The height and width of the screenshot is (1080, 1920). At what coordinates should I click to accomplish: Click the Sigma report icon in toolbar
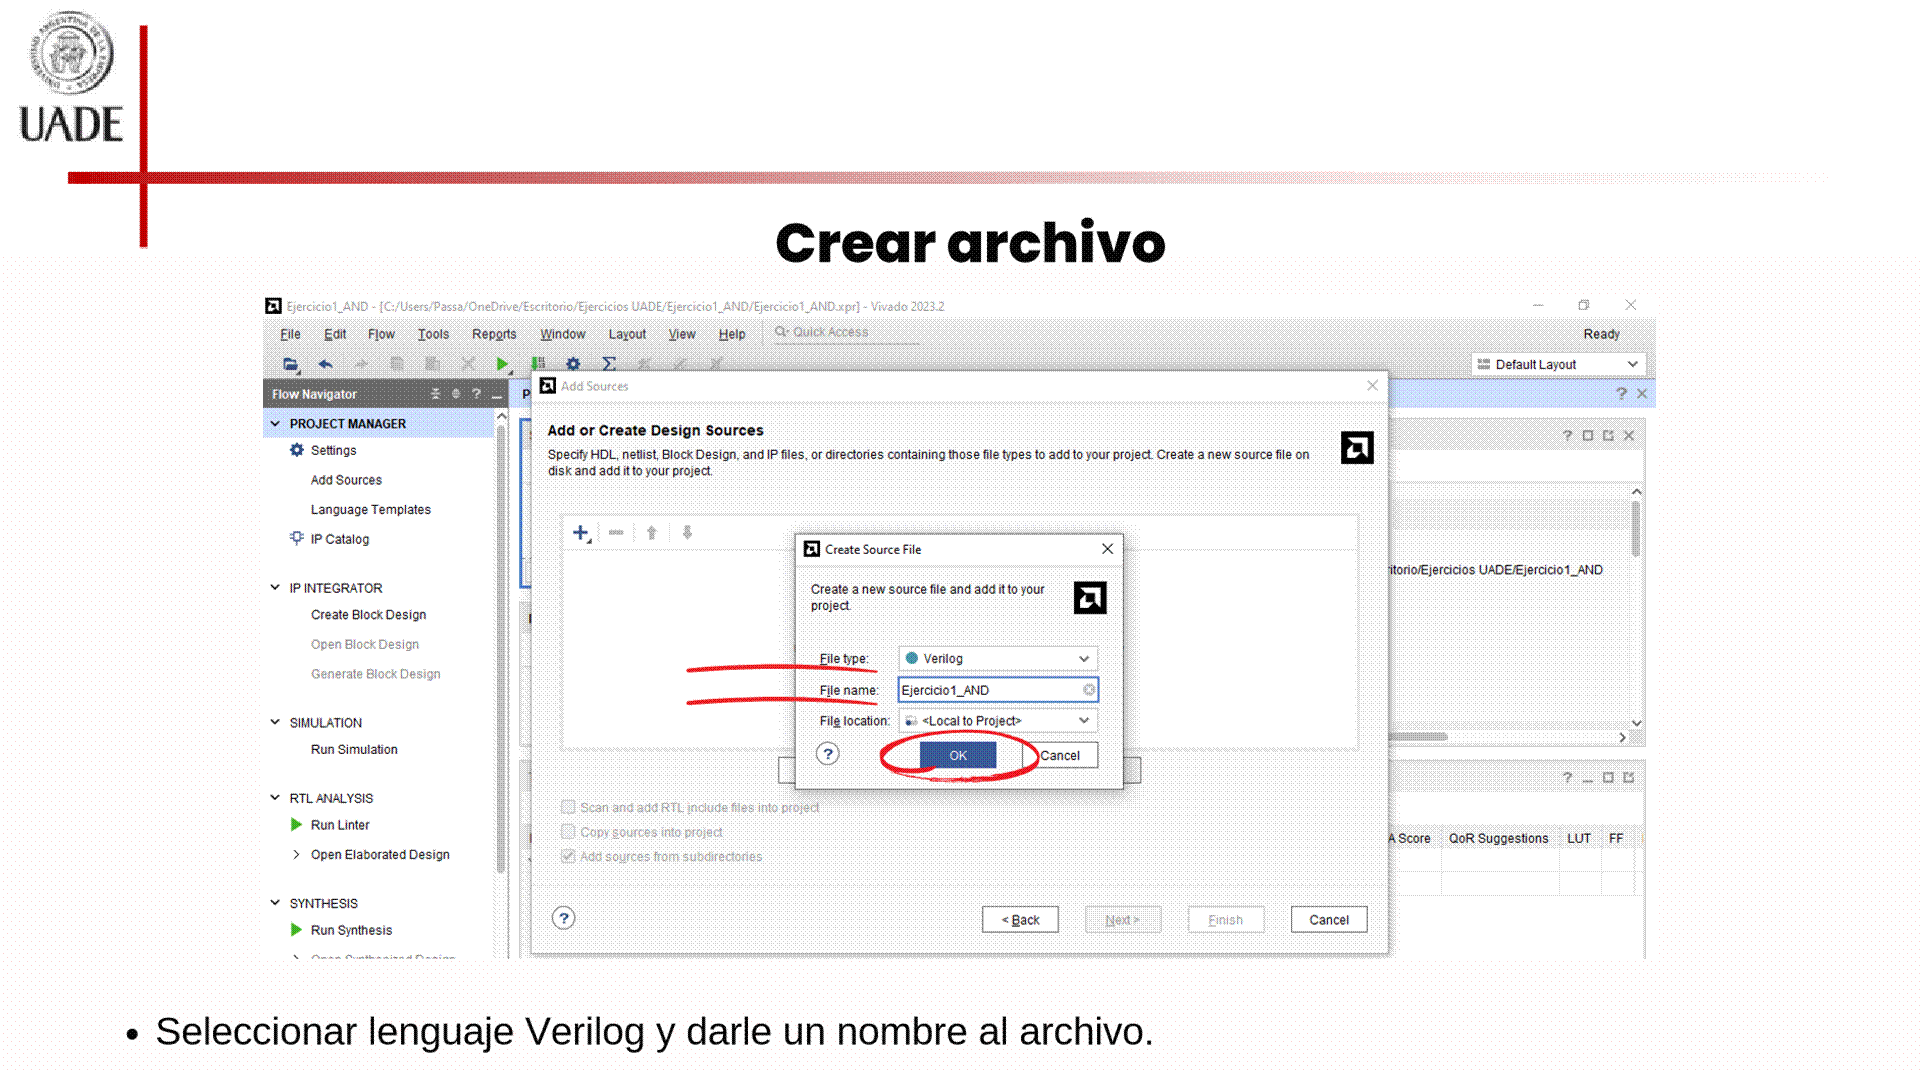609,364
